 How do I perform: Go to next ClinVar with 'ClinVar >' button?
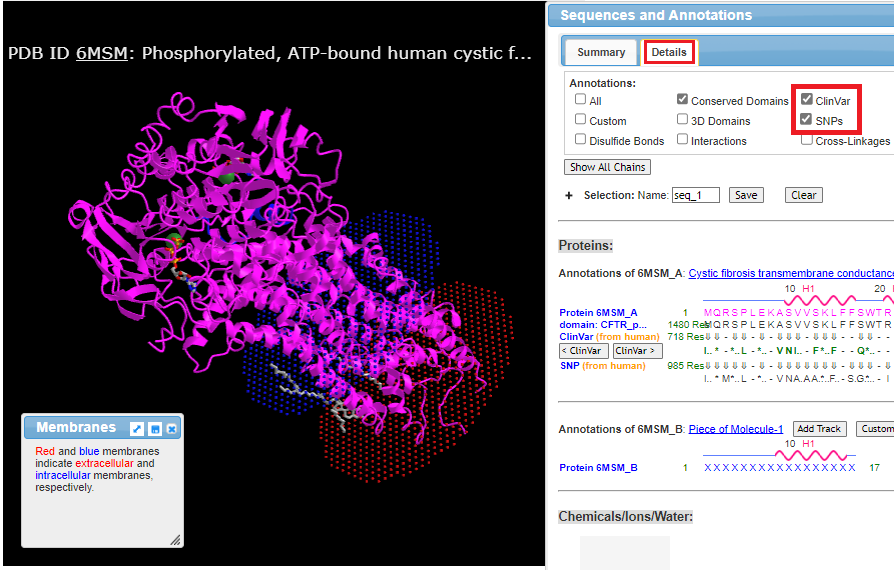pos(637,351)
